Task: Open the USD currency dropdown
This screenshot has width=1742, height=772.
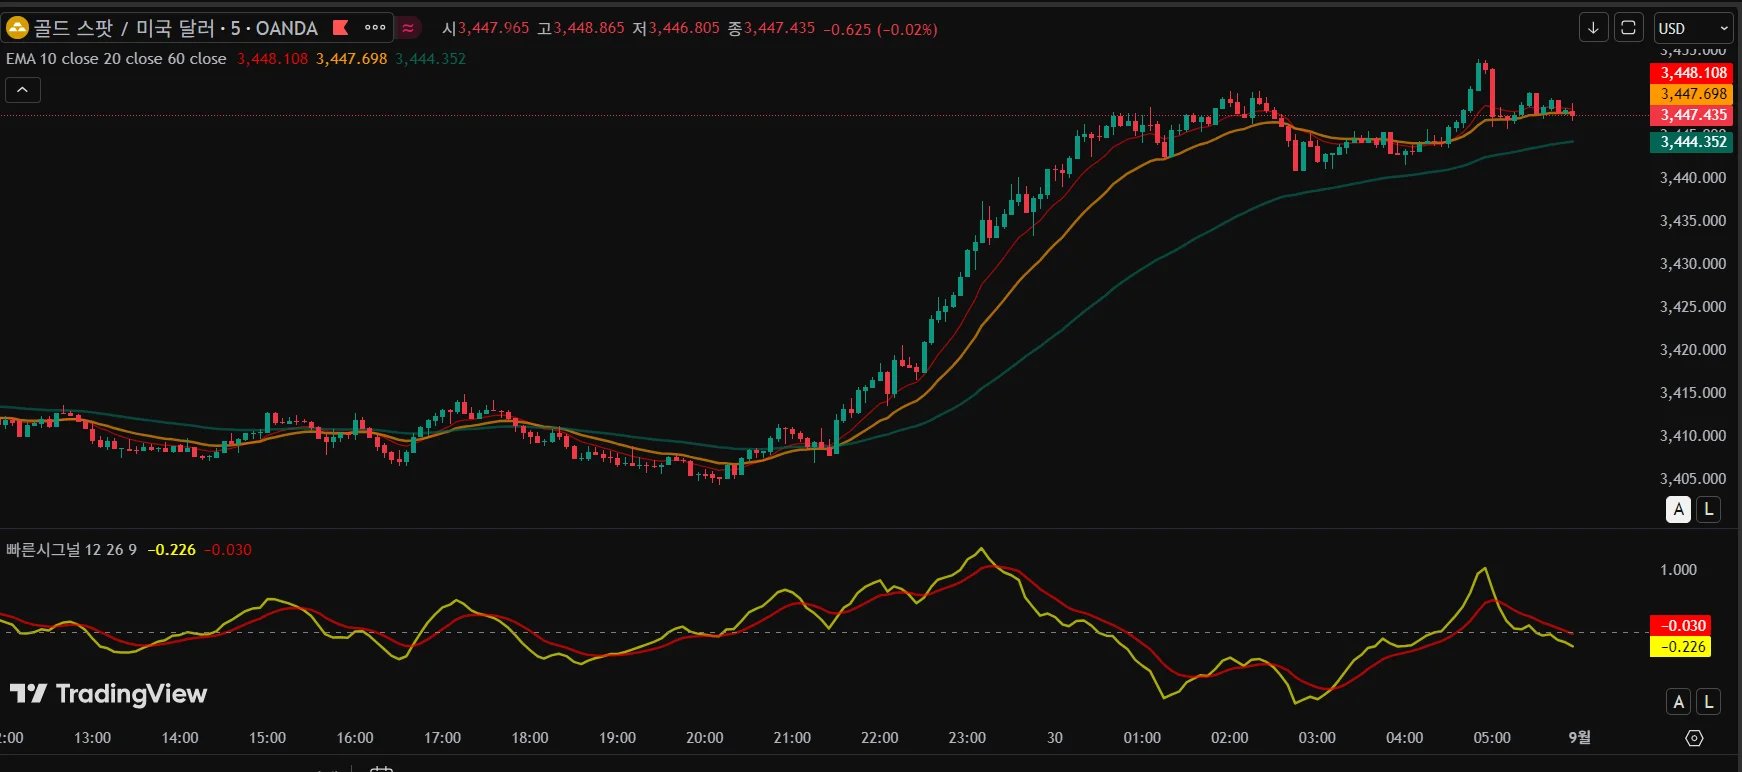Action: [1692, 28]
